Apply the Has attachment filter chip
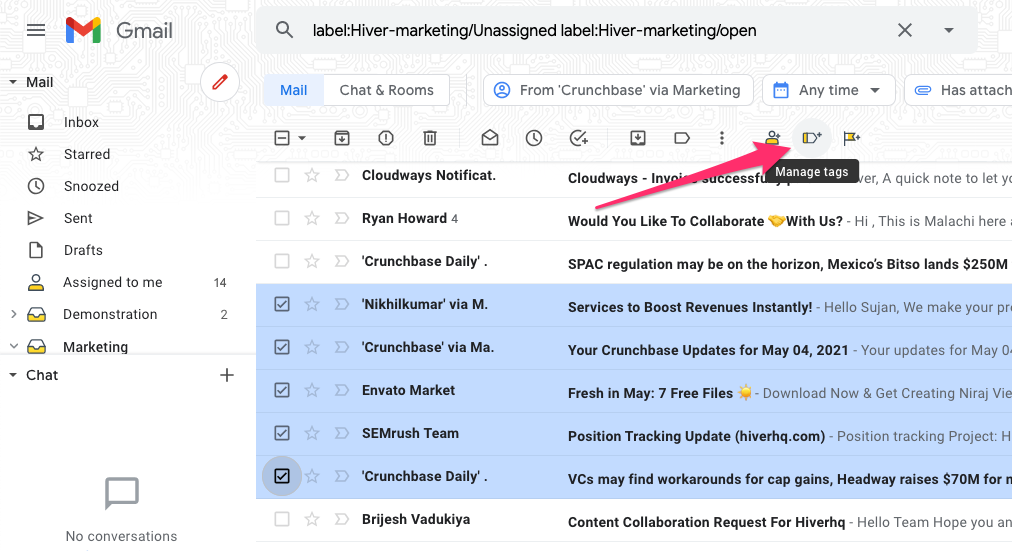This screenshot has width=1012, height=551. (x=958, y=90)
